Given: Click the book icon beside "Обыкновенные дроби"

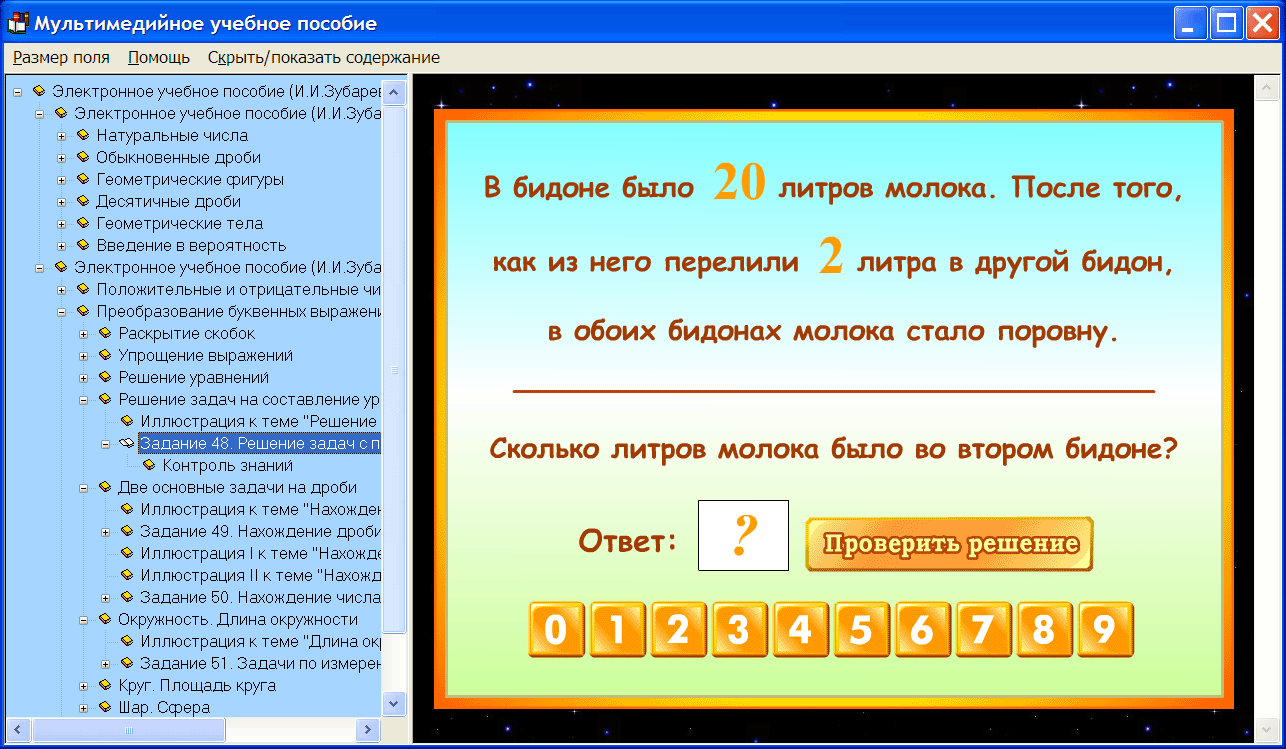Looking at the screenshot, I should (x=84, y=157).
